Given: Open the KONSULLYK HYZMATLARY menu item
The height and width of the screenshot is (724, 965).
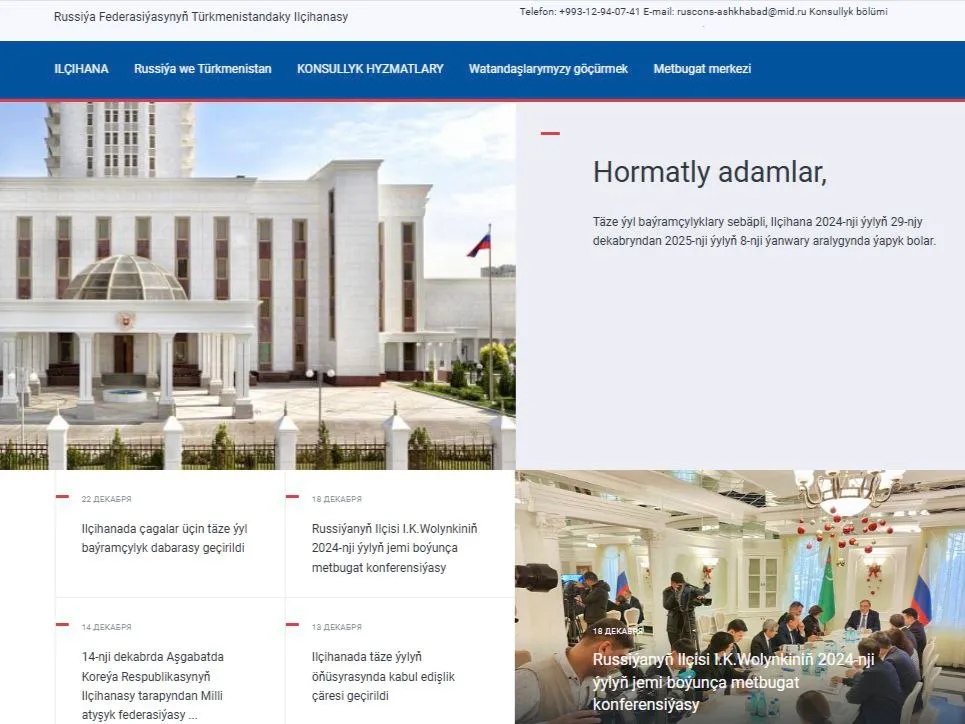Looking at the screenshot, I should pyautogui.click(x=370, y=69).
